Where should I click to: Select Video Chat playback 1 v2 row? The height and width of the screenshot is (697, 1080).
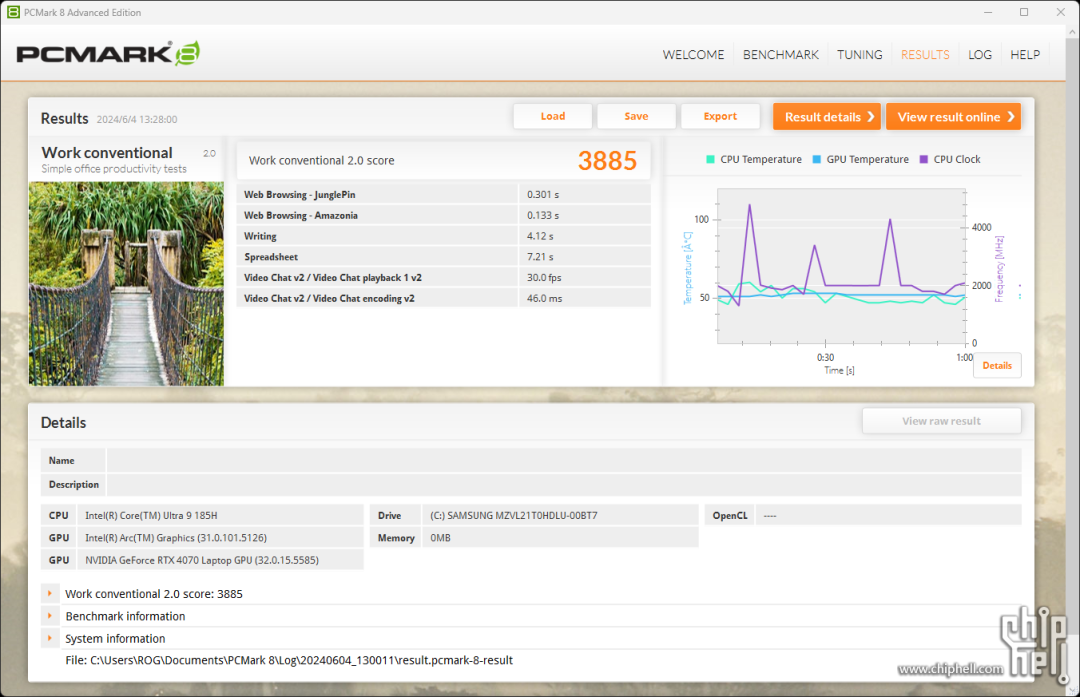[x=444, y=277]
